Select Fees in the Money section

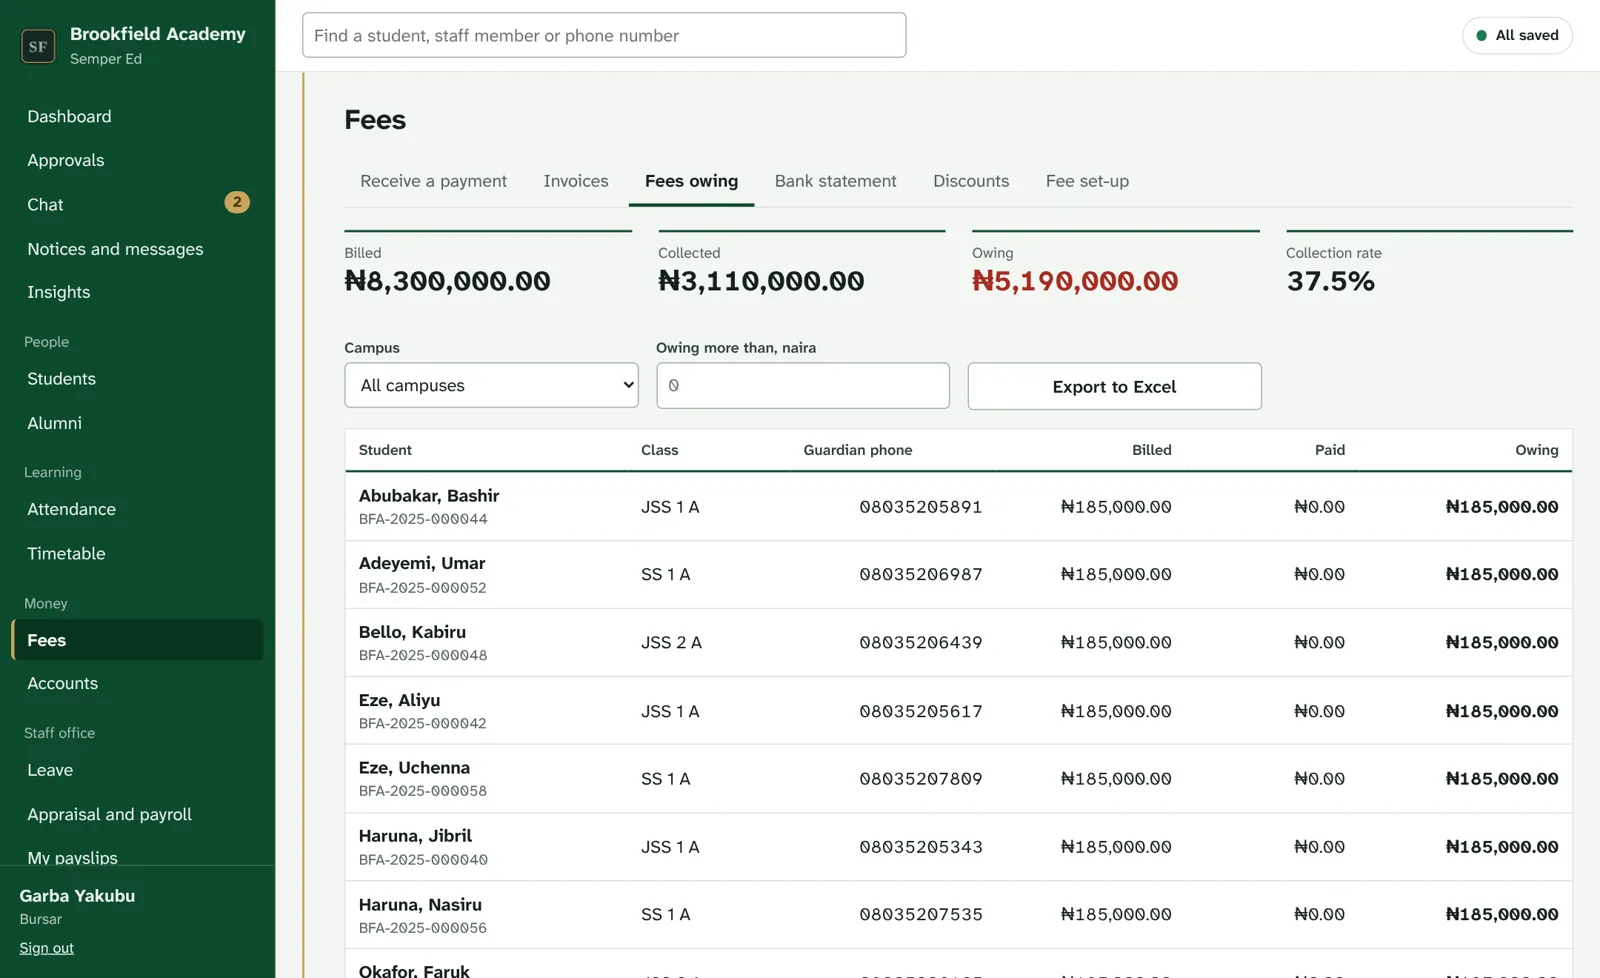click(137, 640)
